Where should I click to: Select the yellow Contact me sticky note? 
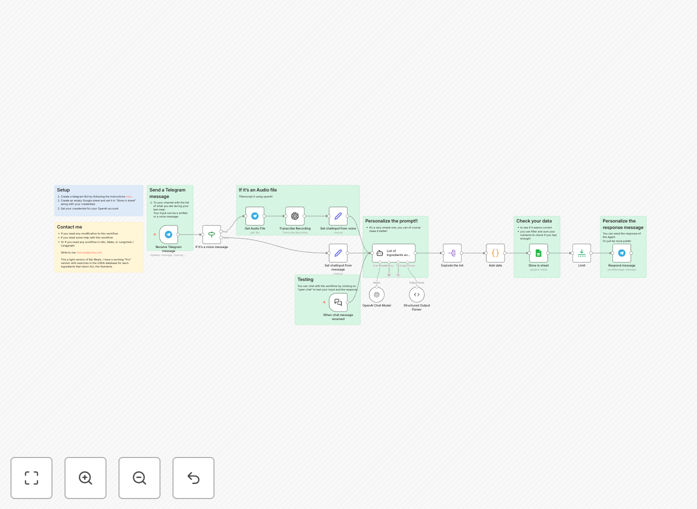(x=99, y=247)
